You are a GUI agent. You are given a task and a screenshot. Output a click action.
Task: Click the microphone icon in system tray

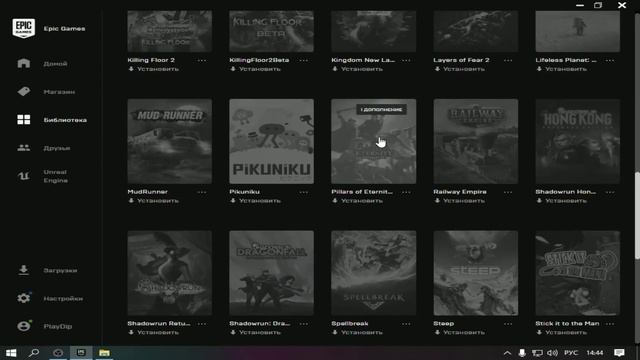click(x=522, y=353)
